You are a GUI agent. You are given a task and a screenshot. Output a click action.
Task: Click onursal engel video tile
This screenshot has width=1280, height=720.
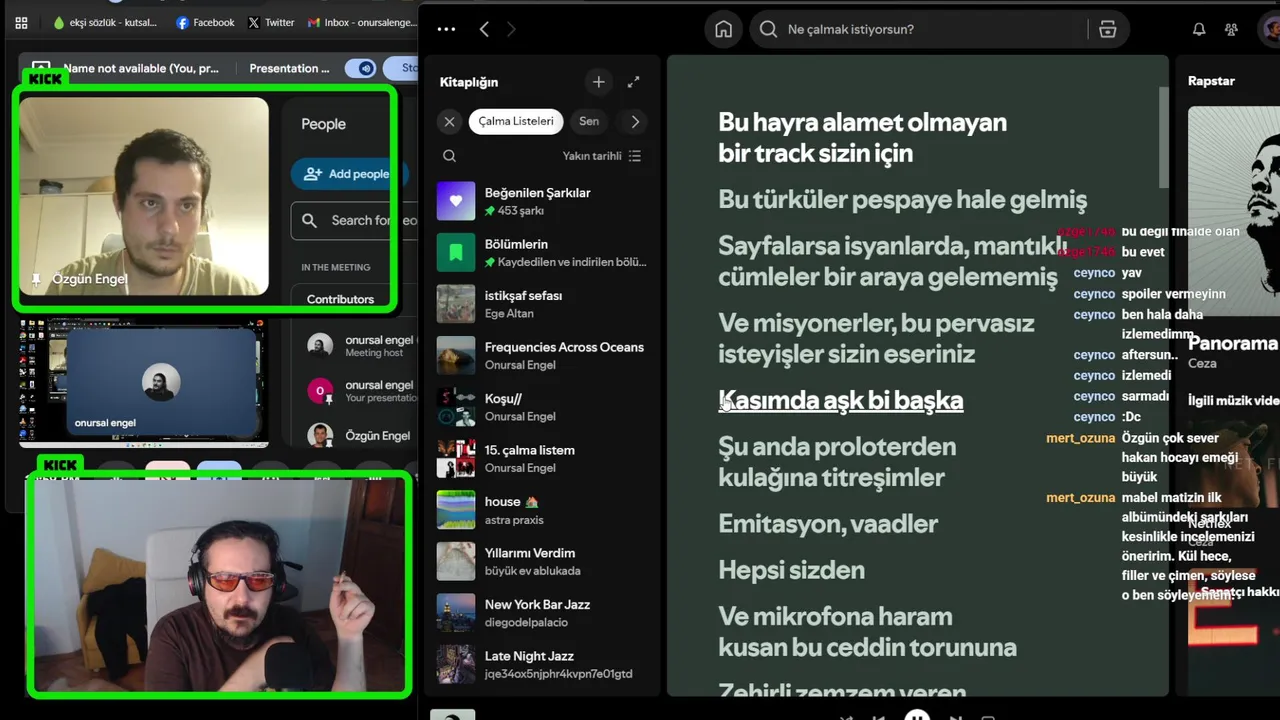tap(161, 382)
